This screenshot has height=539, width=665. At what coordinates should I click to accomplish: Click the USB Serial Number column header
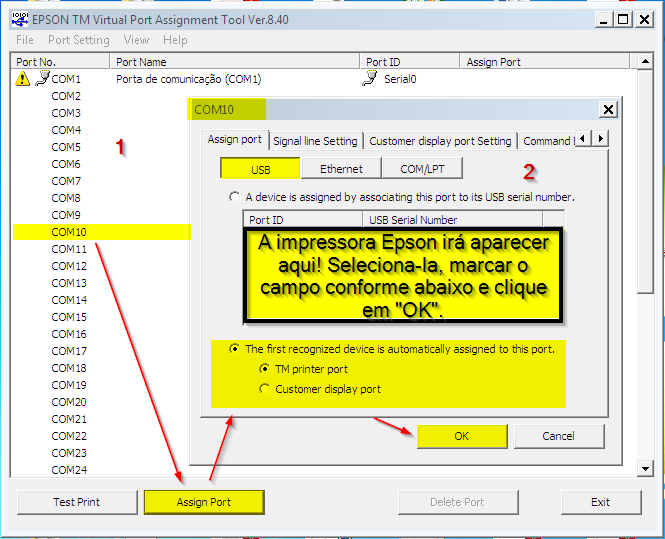pyautogui.click(x=452, y=220)
